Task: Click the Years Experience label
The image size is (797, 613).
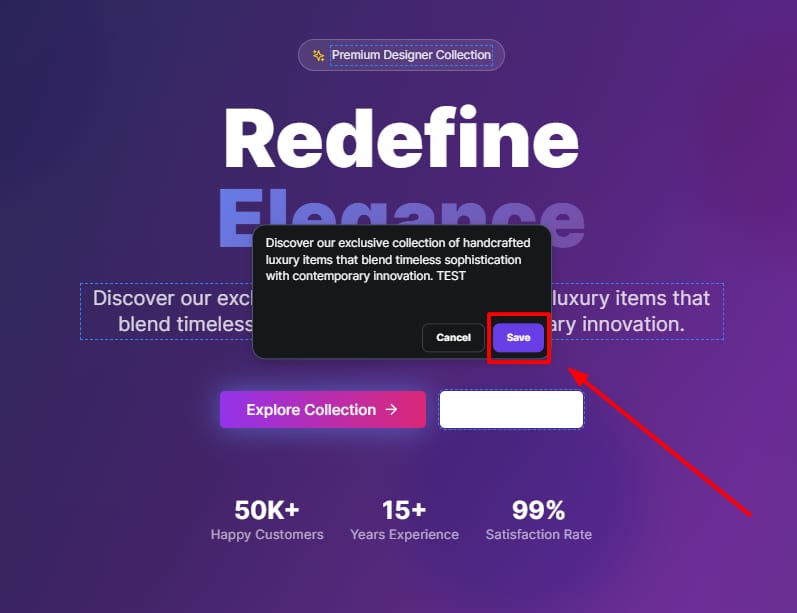Action: coord(405,535)
